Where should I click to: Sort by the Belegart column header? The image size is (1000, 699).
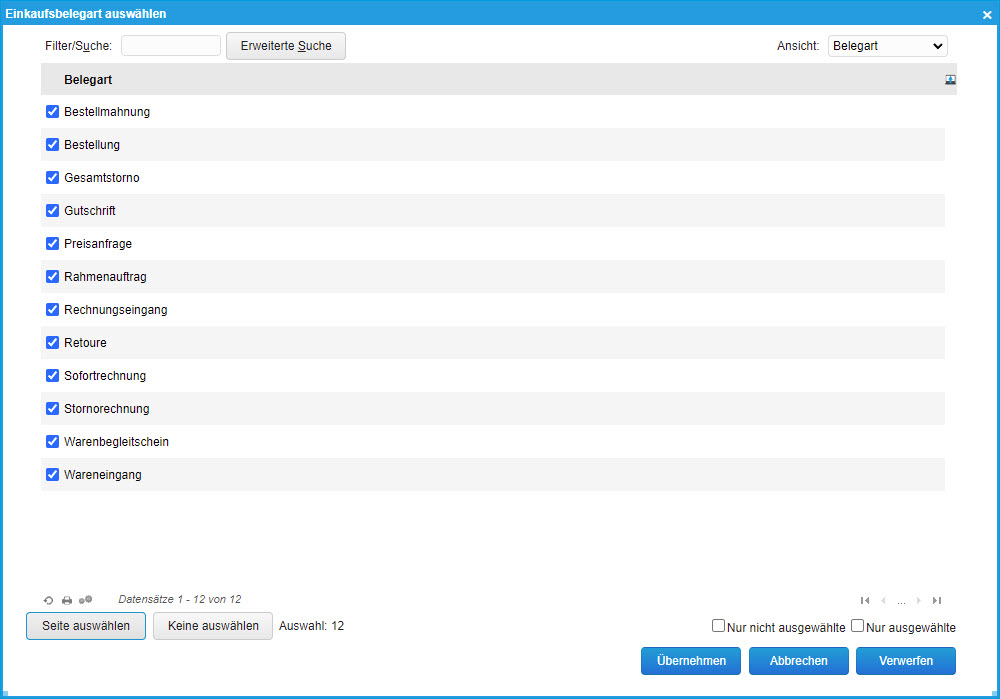tap(87, 79)
